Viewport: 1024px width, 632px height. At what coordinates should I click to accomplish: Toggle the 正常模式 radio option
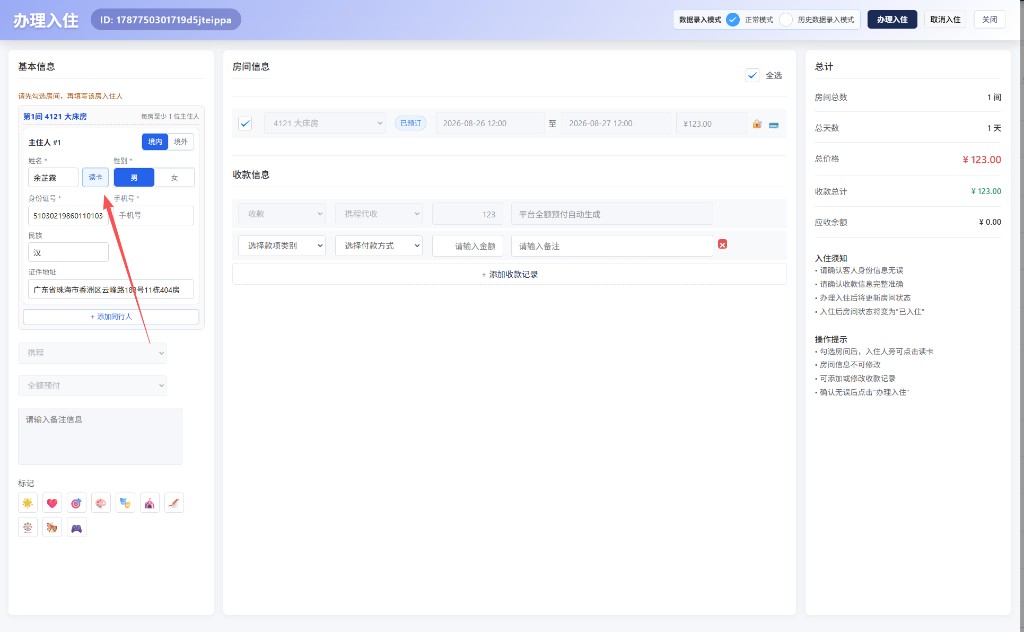tap(733, 20)
